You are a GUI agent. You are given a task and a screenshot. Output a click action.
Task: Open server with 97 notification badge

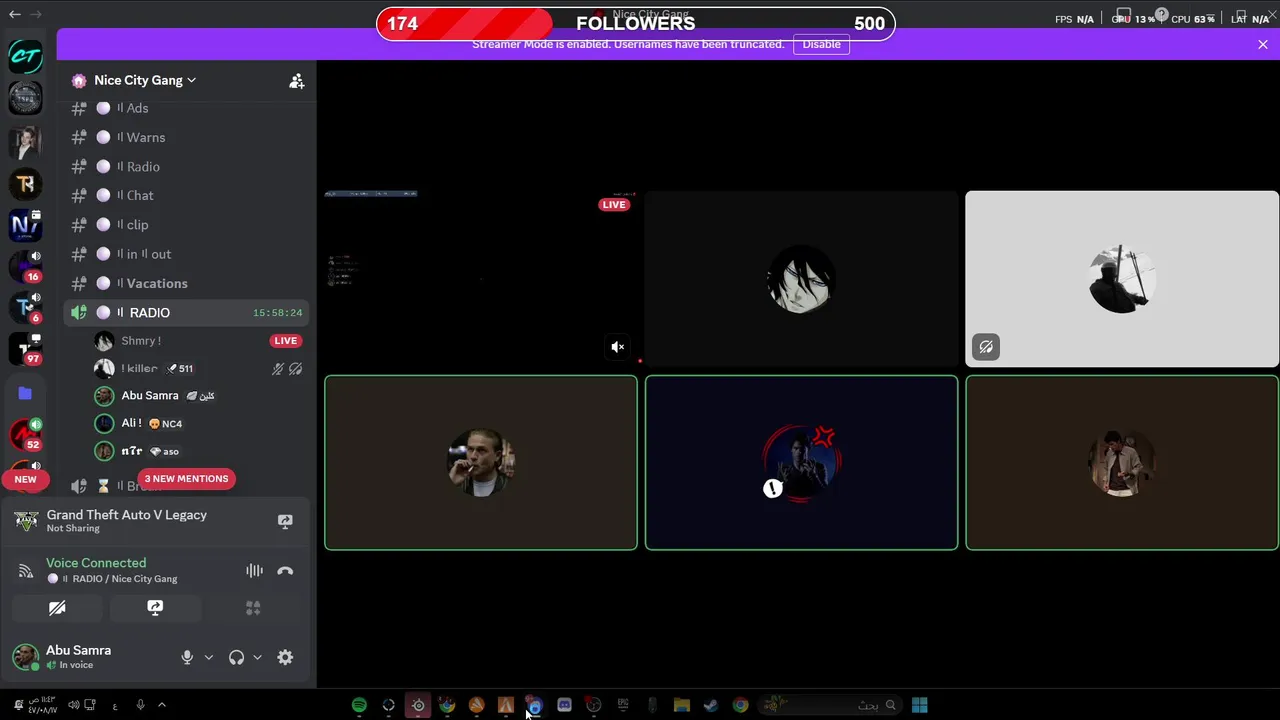25,350
